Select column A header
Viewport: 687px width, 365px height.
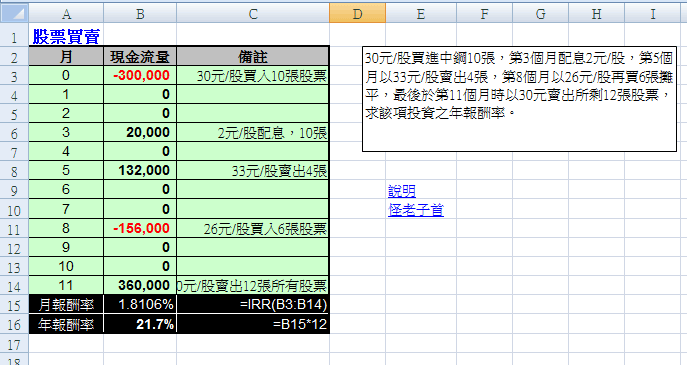tap(66, 13)
